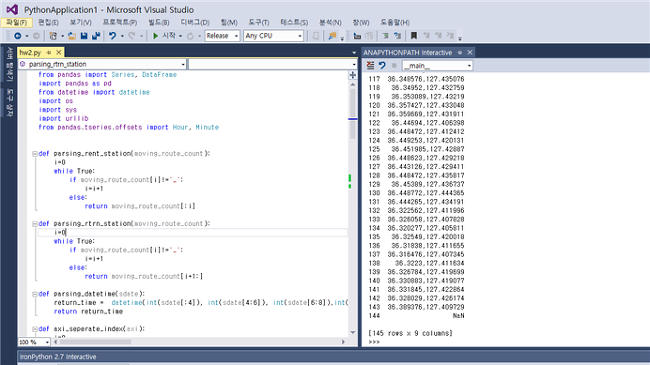
Task: Click the bookmark icon in toolbar
Action: point(413,36)
